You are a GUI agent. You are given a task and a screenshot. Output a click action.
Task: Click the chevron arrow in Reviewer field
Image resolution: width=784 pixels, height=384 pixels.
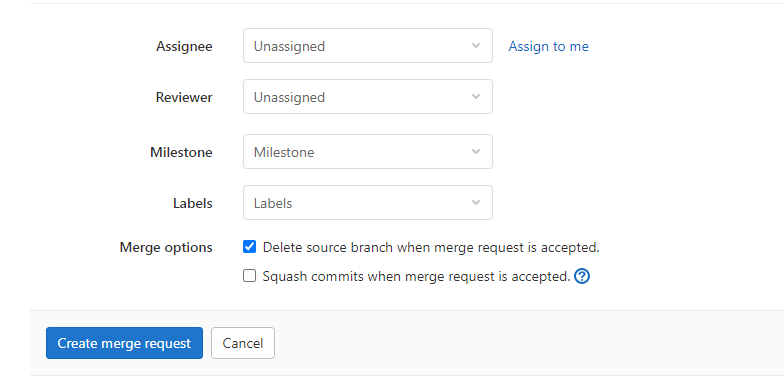(x=476, y=97)
